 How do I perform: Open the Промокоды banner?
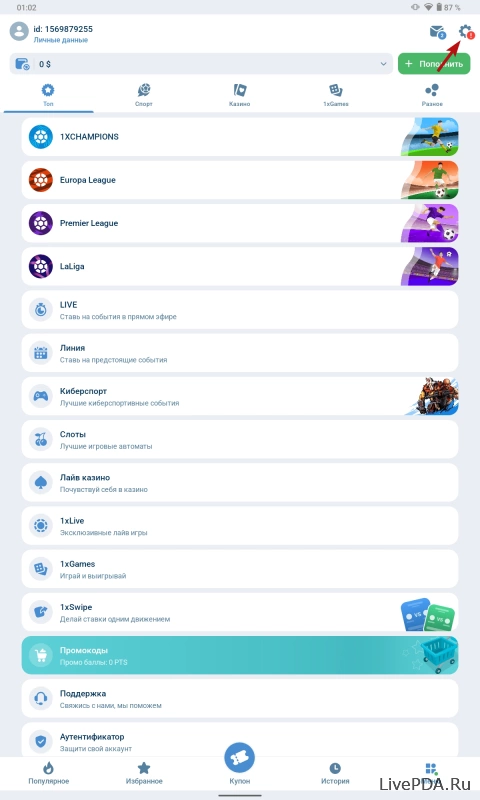click(240, 656)
